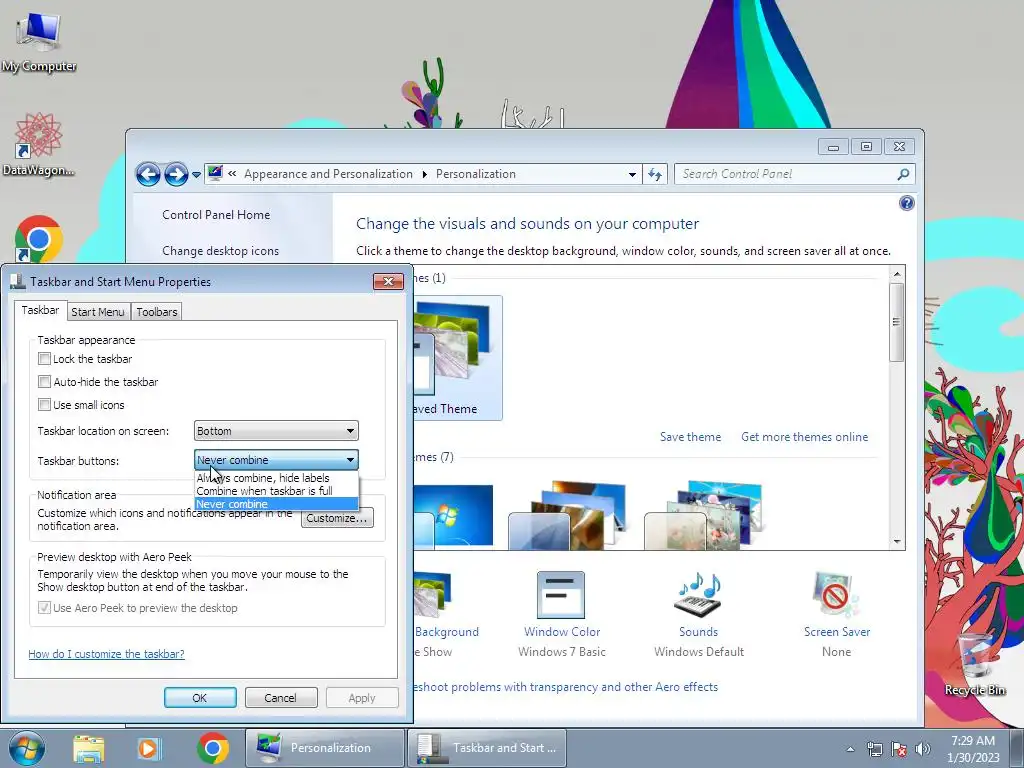The image size is (1024, 768).
Task: Check Lock the taskbar
Action: pos(44,359)
